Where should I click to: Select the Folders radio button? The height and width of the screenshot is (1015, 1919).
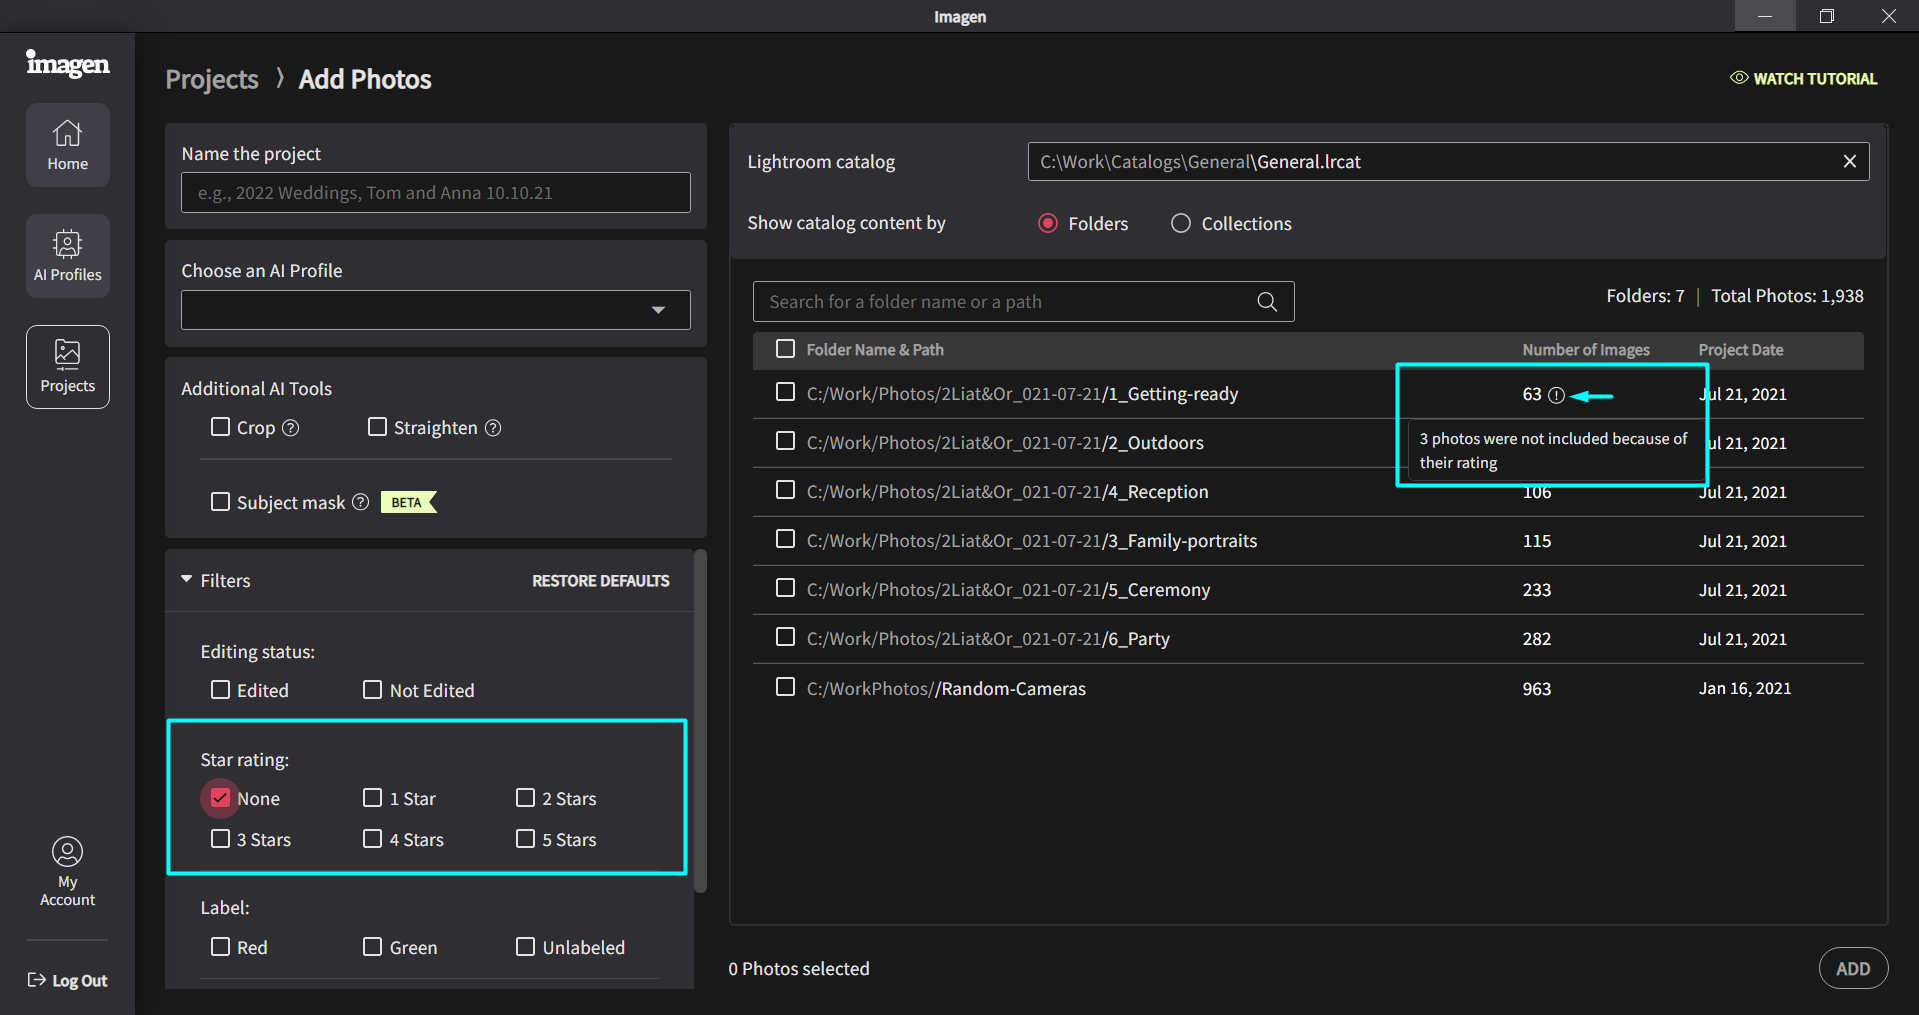click(1048, 223)
